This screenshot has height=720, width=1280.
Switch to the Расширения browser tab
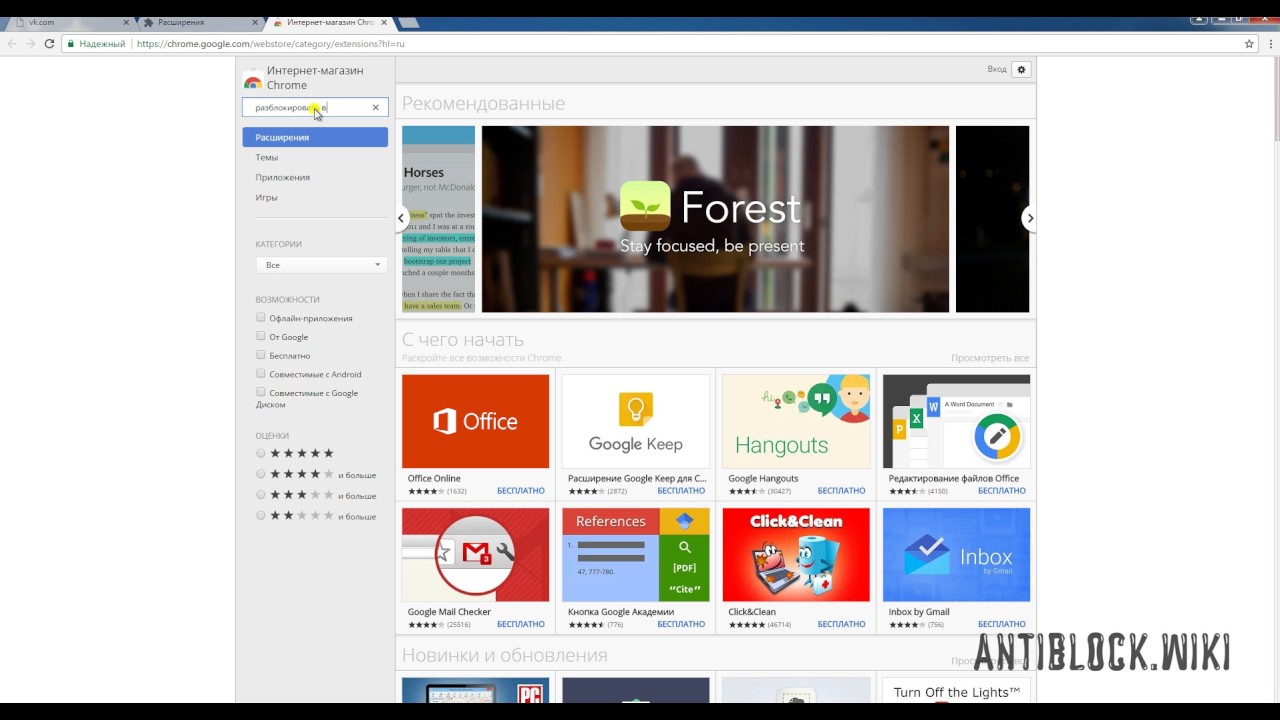pyautogui.click(x=198, y=22)
